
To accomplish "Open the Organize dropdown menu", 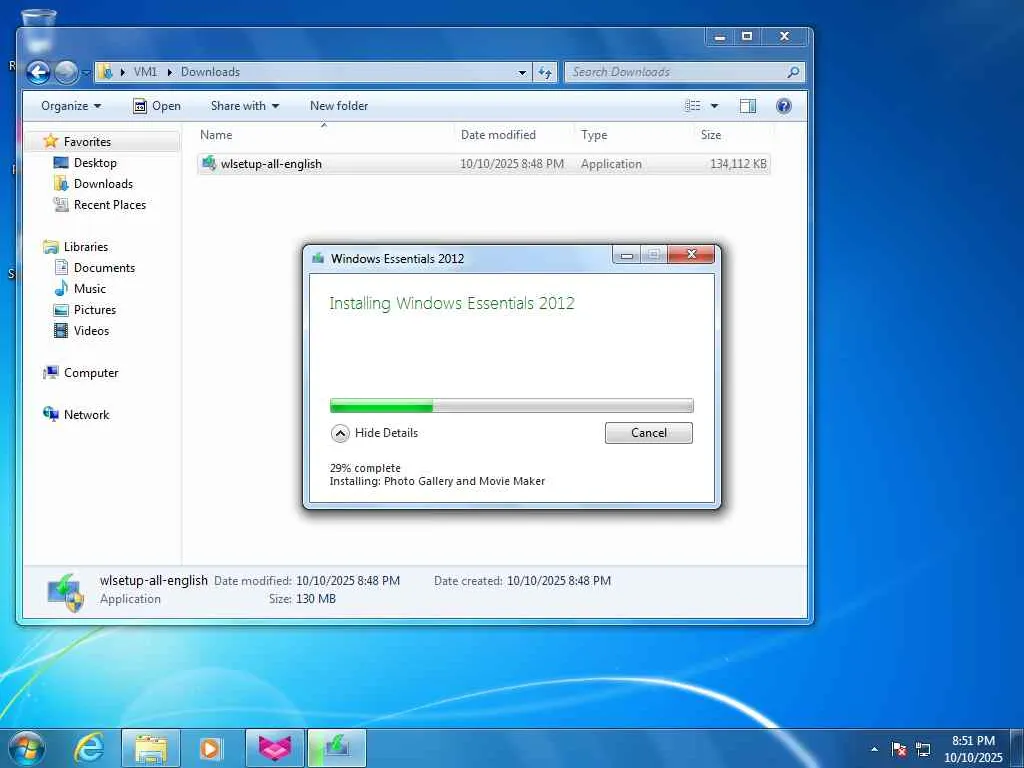I will [71, 106].
